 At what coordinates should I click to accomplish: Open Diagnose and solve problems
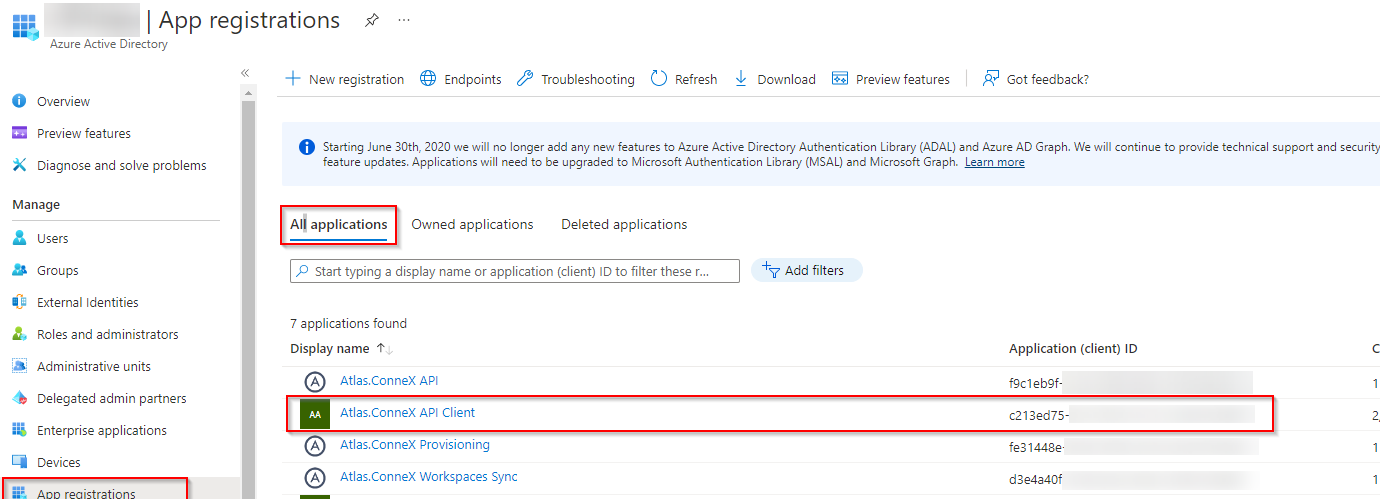[122, 165]
